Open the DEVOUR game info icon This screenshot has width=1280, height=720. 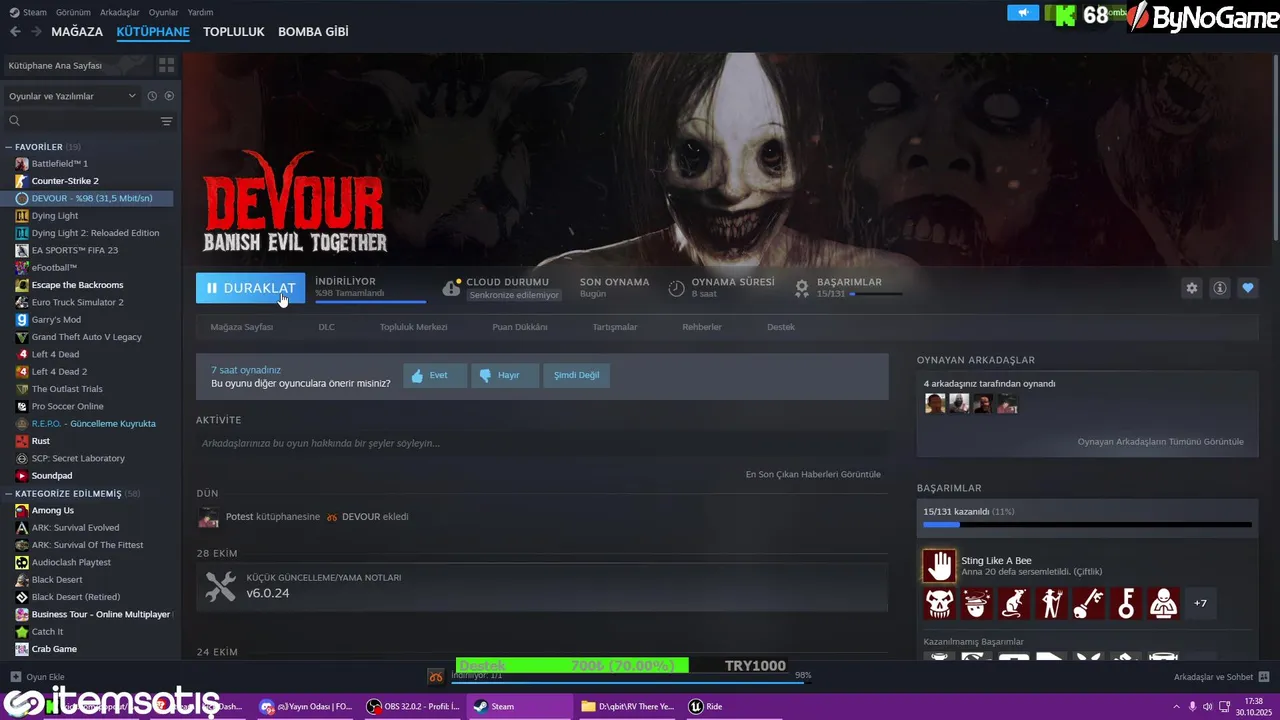(x=1219, y=288)
